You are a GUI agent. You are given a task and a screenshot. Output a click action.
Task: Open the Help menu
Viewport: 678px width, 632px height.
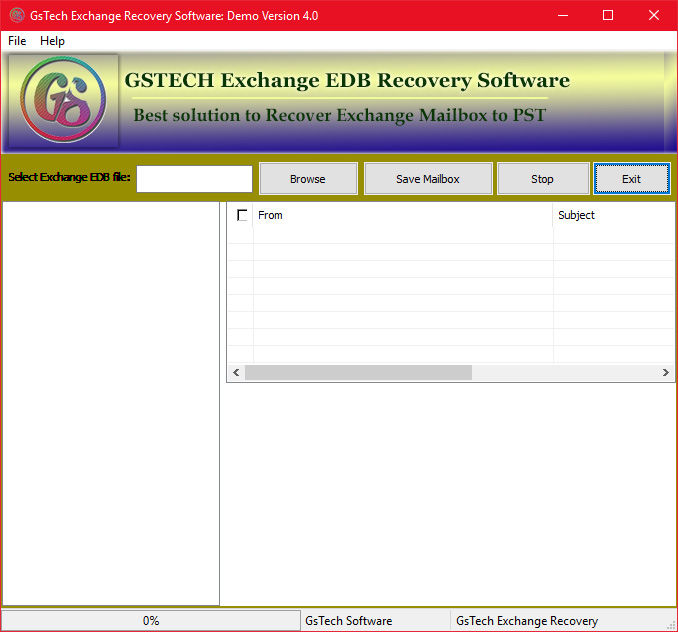pos(52,41)
